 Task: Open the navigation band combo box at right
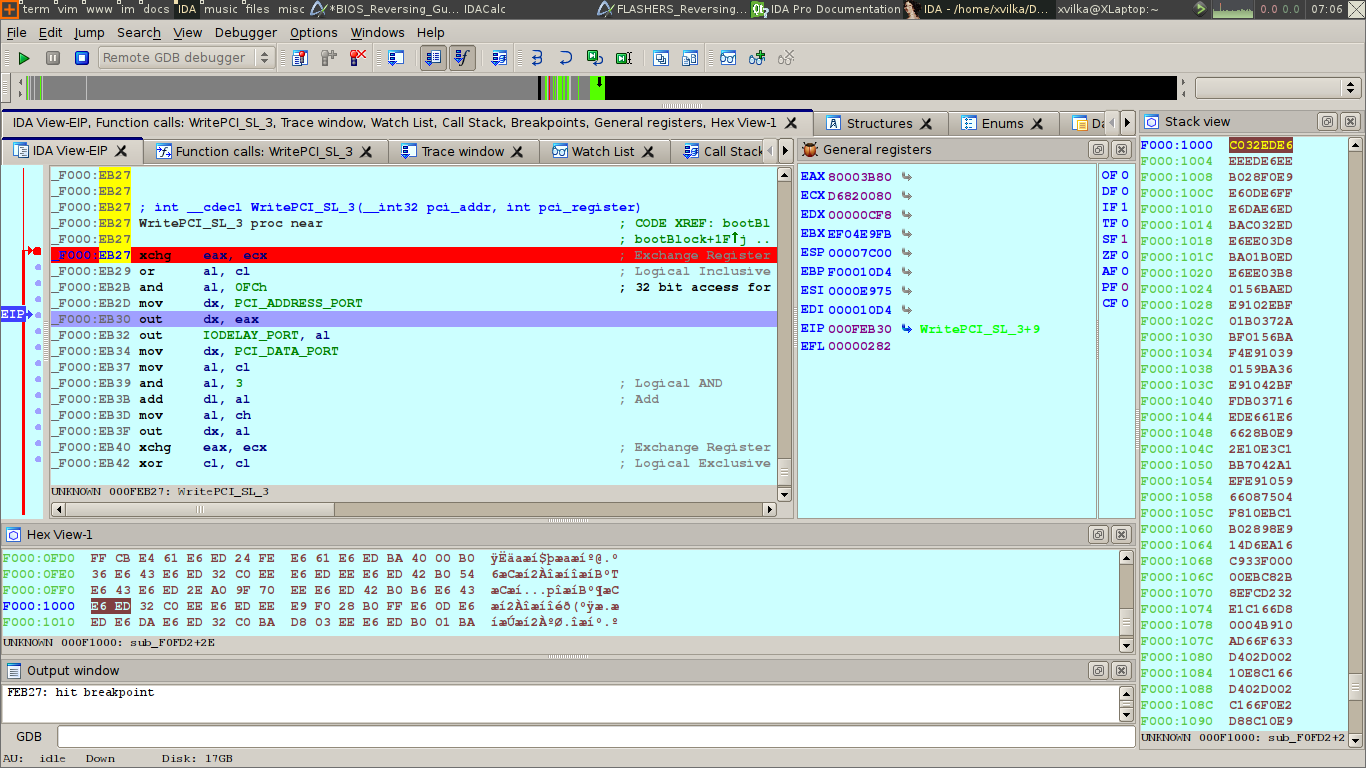click(x=1277, y=88)
